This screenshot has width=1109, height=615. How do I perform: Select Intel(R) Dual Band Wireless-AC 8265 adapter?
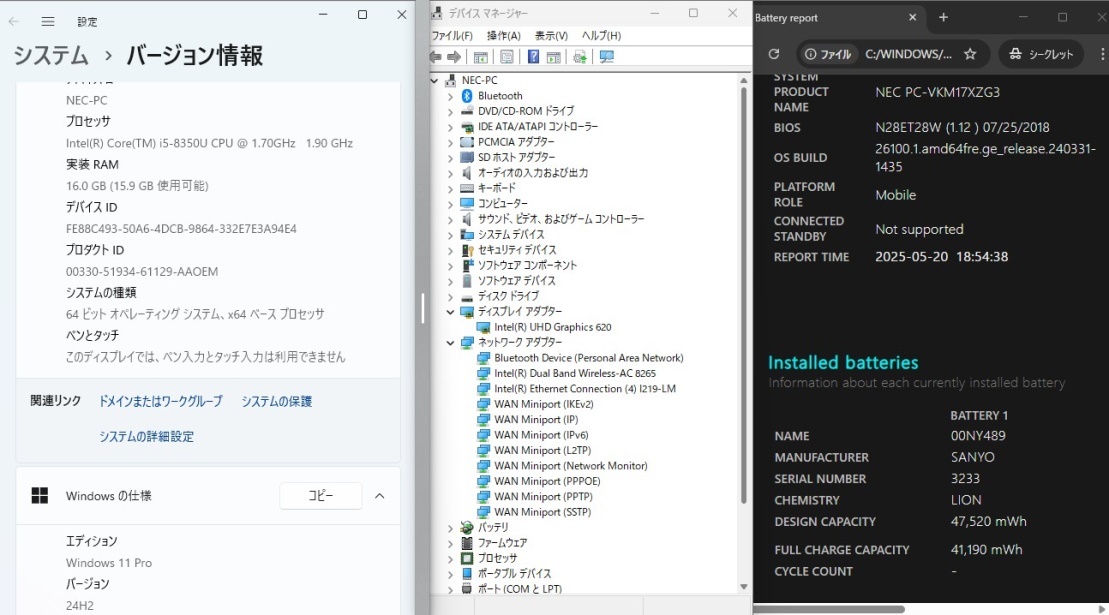[575, 373]
